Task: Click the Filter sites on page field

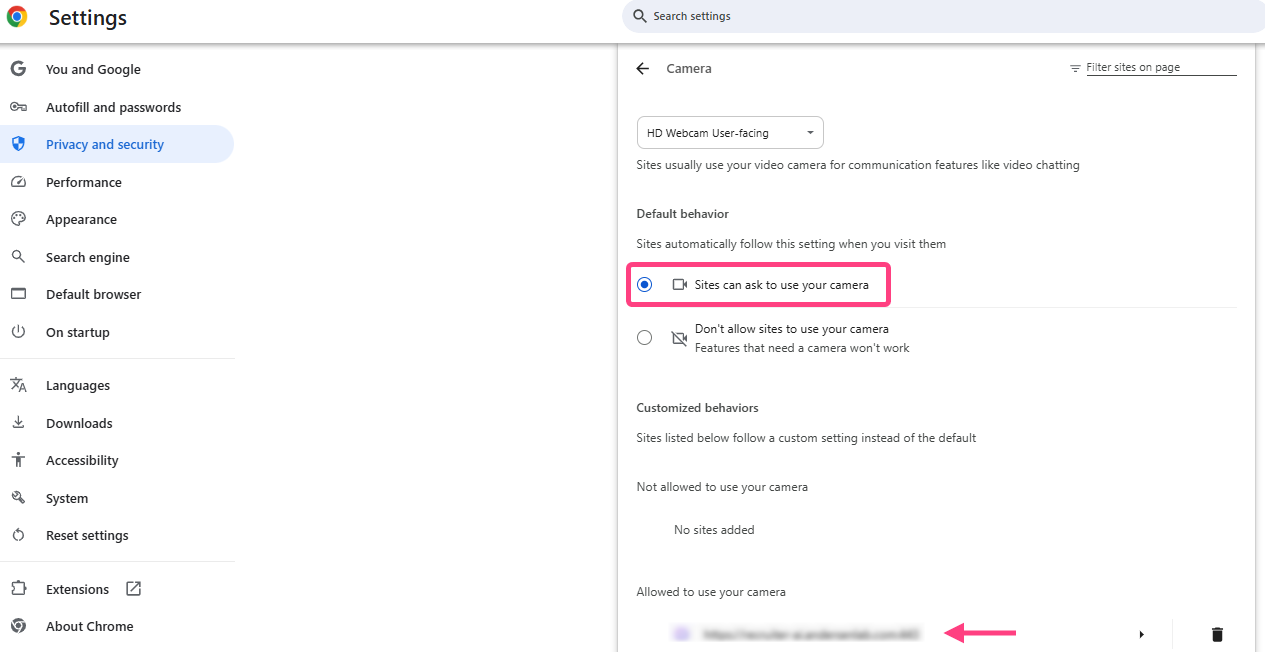Action: point(1160,68)
